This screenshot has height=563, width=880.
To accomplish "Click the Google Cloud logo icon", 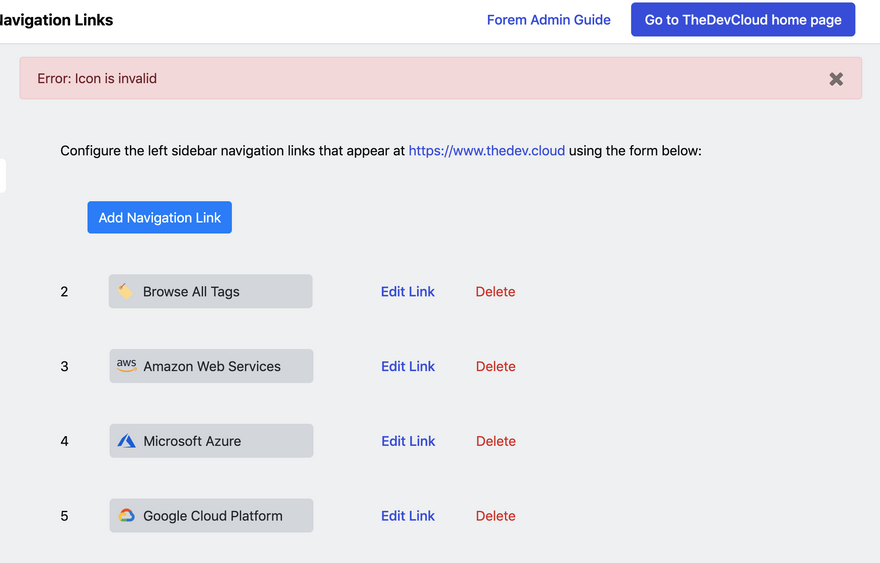I will coord(126,515).
